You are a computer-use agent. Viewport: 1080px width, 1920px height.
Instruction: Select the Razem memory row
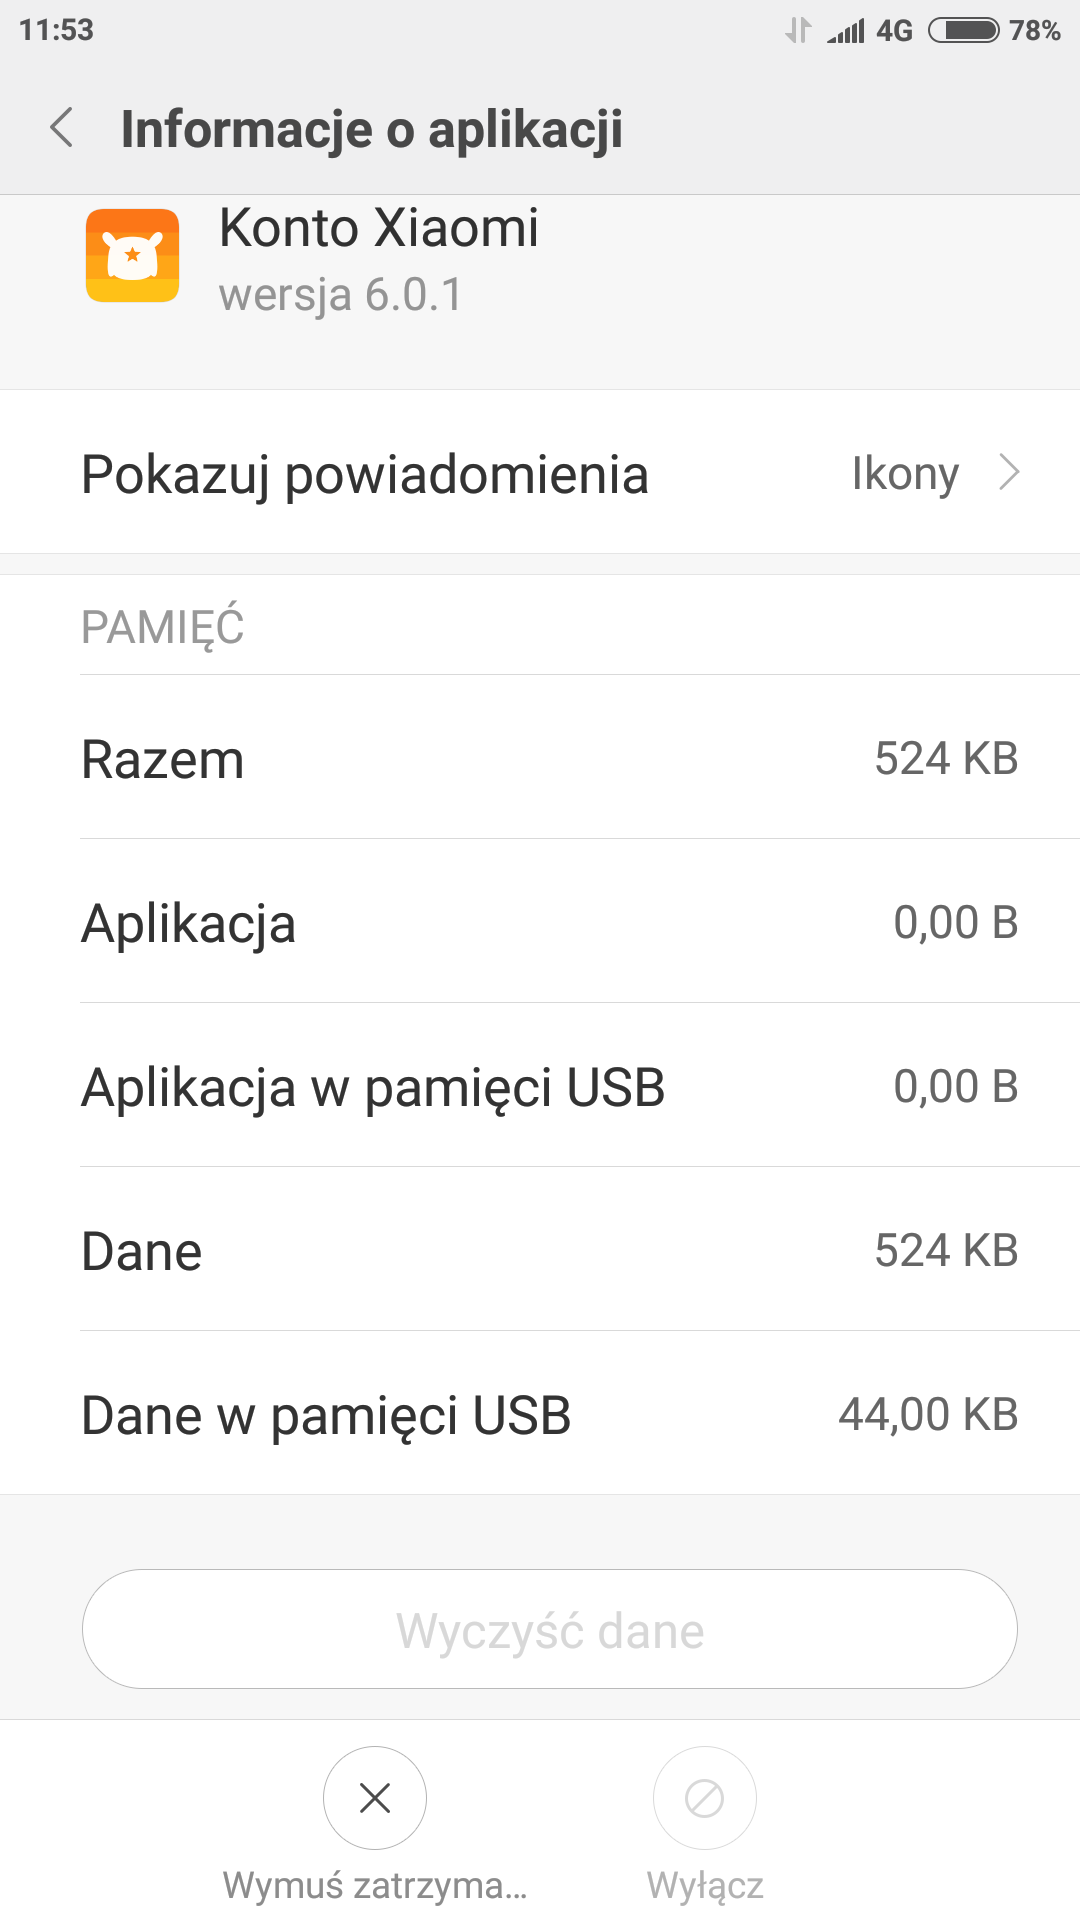pos(540,758)
